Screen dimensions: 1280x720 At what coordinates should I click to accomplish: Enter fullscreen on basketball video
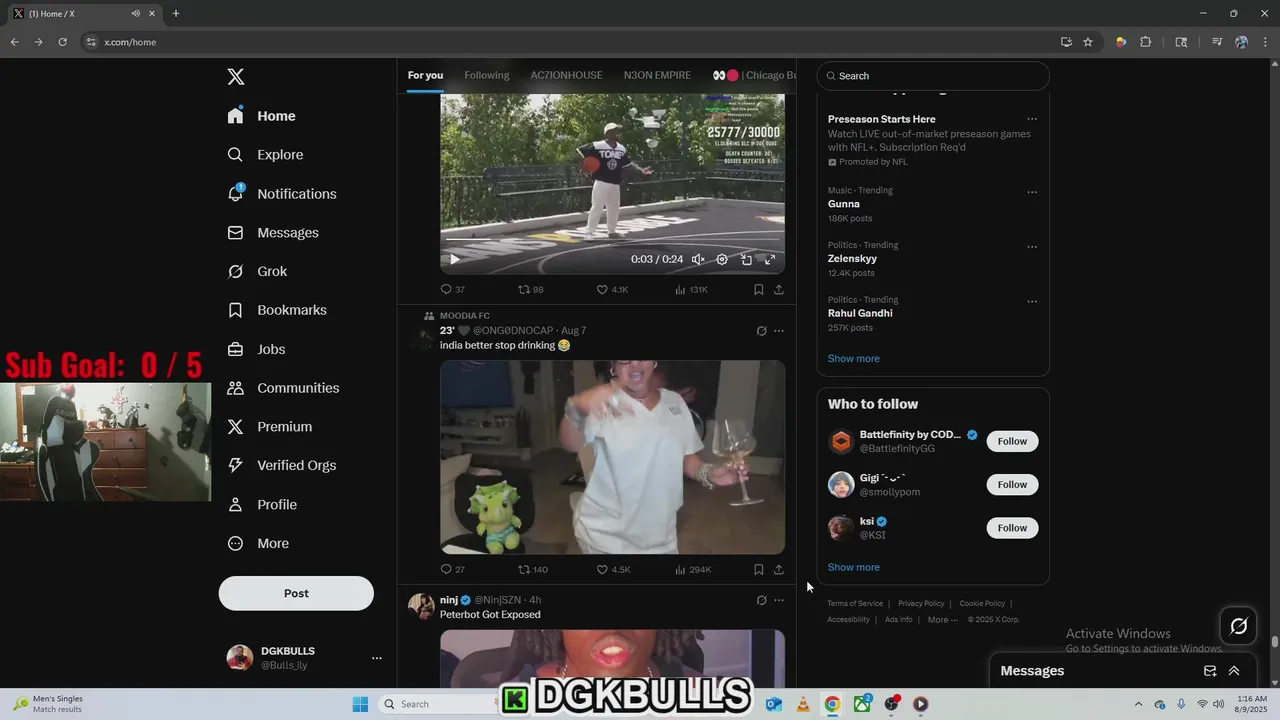770,259
